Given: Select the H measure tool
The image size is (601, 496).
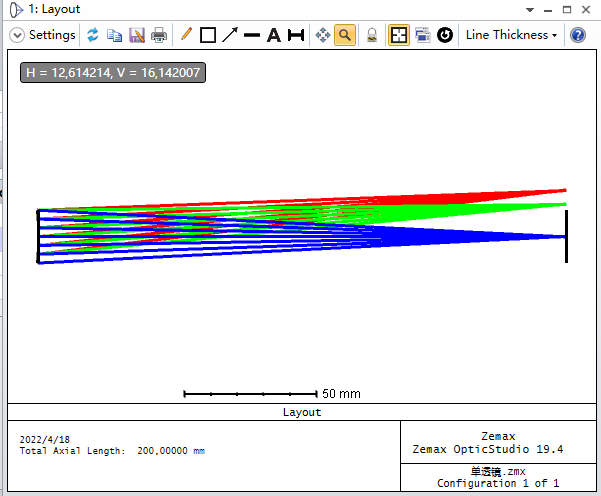Looking at the screenshot, I should [296, 35].
